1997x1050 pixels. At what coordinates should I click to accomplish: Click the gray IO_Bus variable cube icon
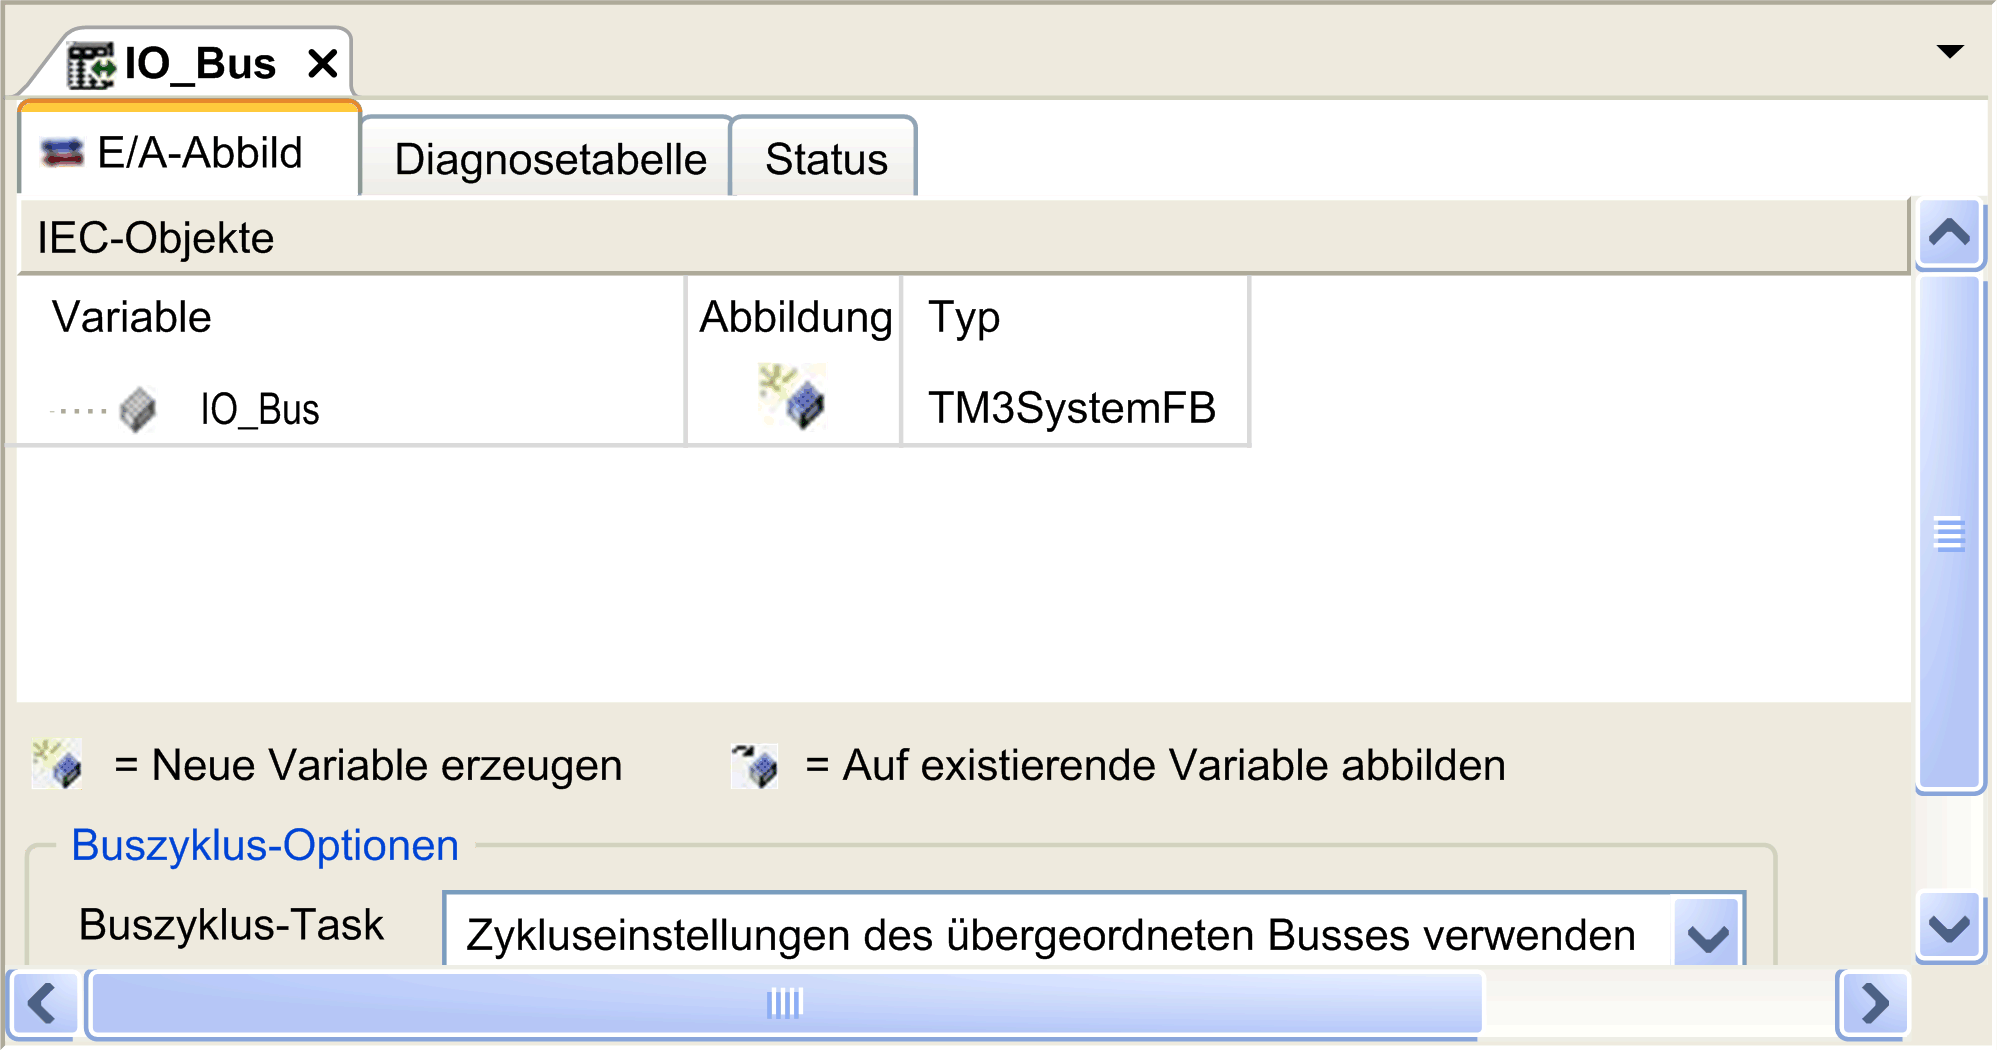138,409
